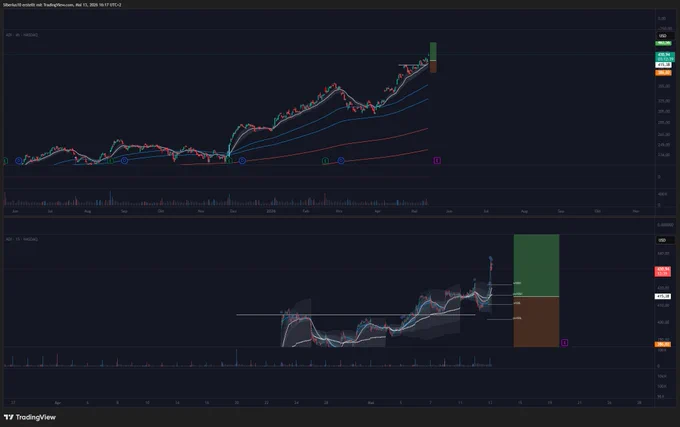680x427 pixels.
Task: Select the white horizontal line on lower chart
Action: (x=356, y=315)
